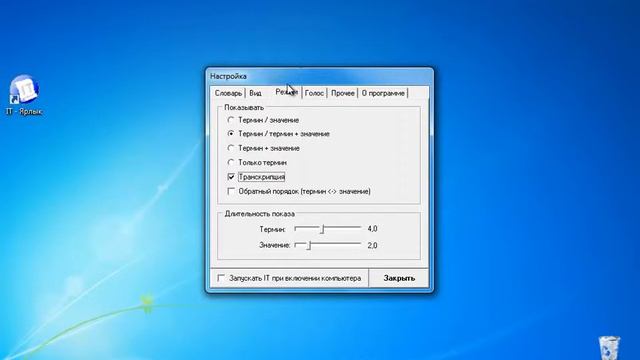Click the Настройка window title bar

click(320, 76)
